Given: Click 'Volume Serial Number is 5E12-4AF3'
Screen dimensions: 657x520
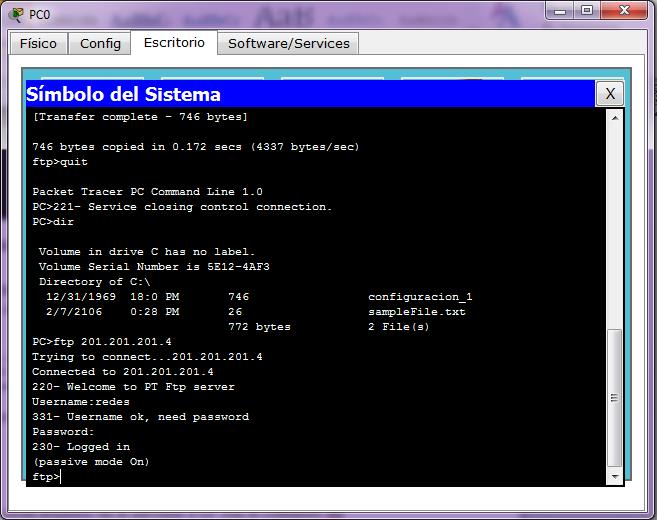Looking at the screenshot, I should pos(154,266).
